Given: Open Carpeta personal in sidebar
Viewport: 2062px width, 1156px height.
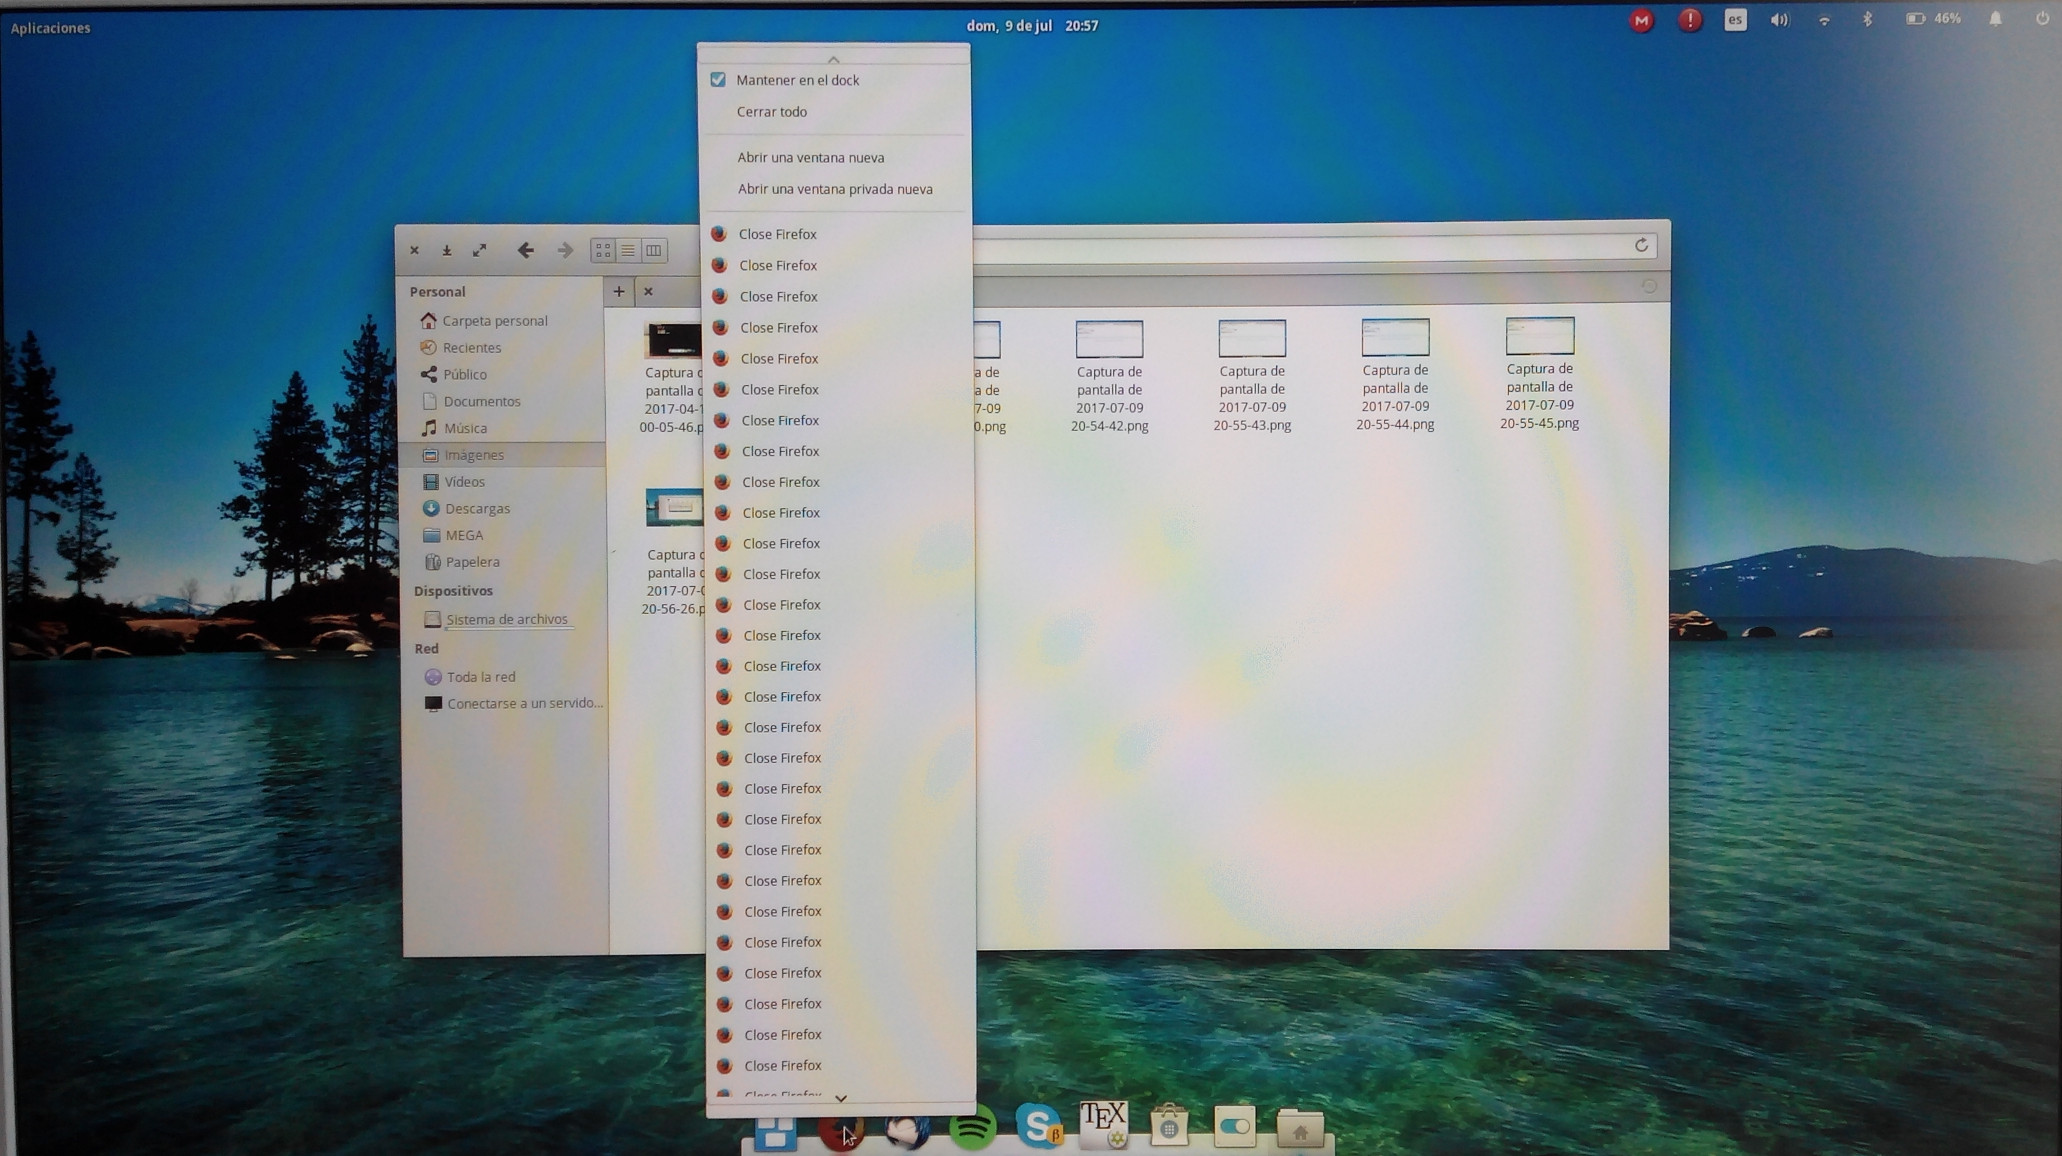Looking at the screenshot, I should (x=494, y=321).
